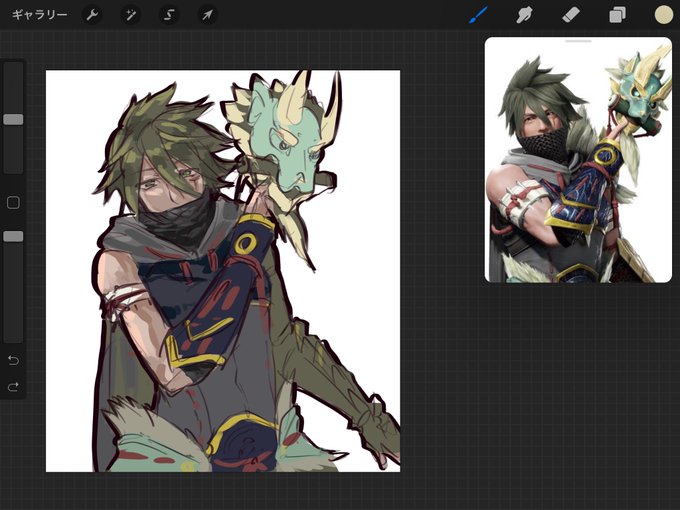This screenshot has width=680, height=510.
Task: Click the brush size slider handle
Action: click(13, 119)
